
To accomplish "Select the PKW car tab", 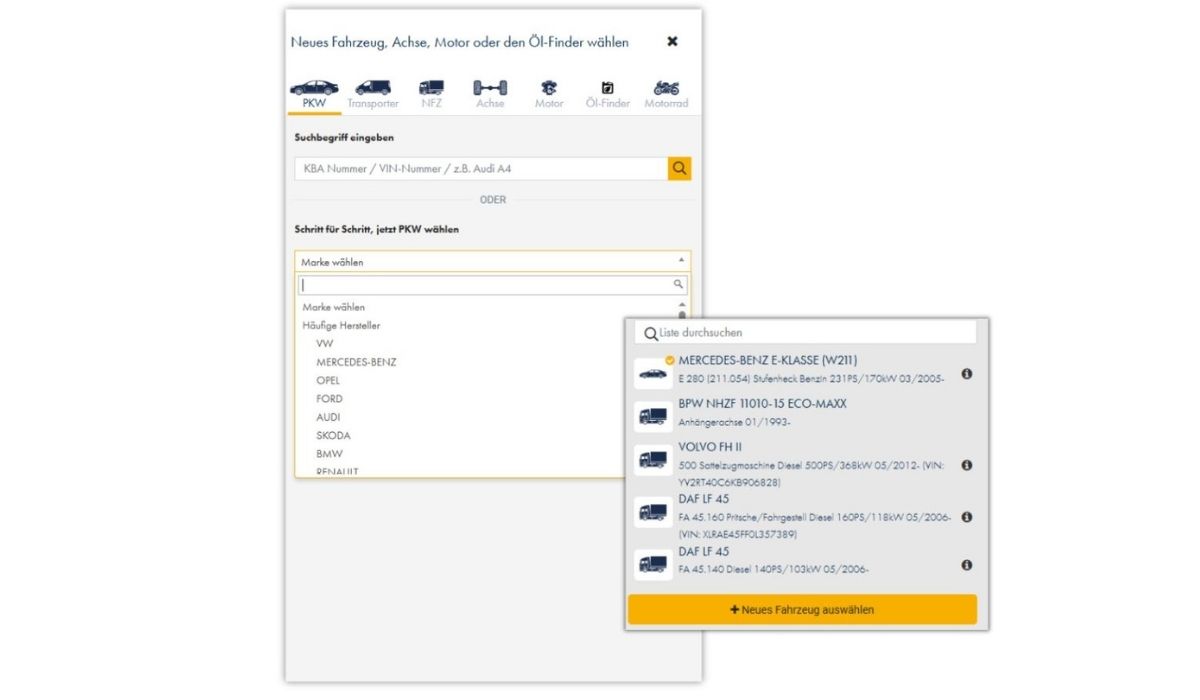I will tap(314, 94).
